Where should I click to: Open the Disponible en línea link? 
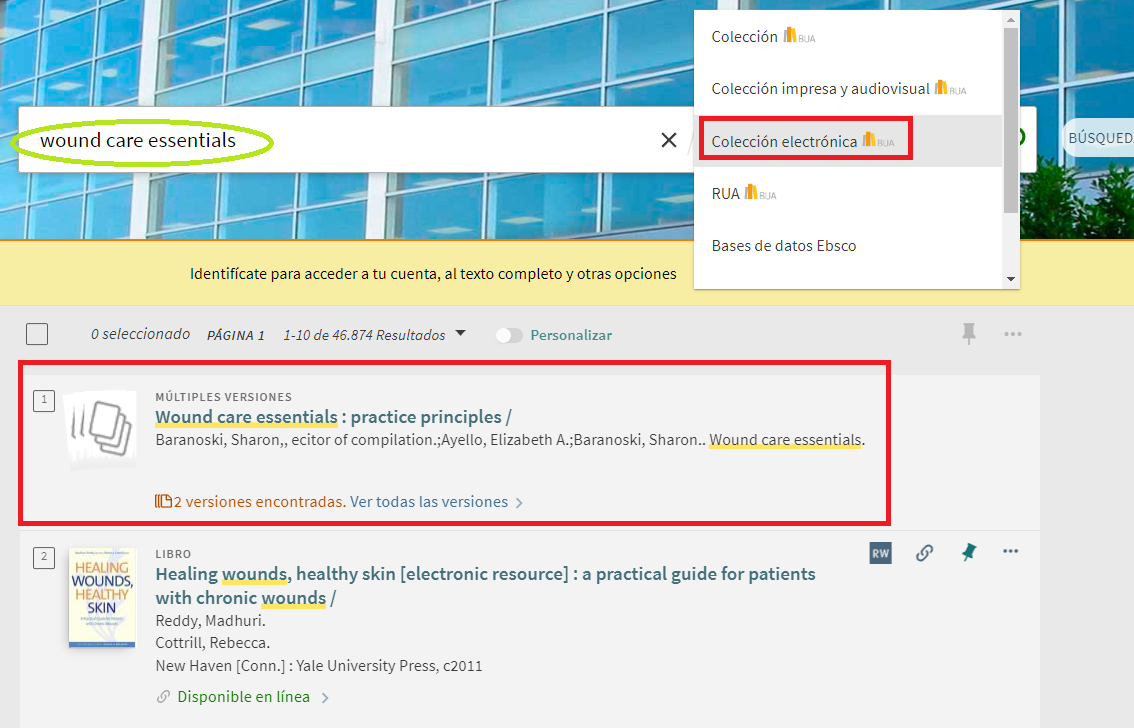[x=243, y=697]
